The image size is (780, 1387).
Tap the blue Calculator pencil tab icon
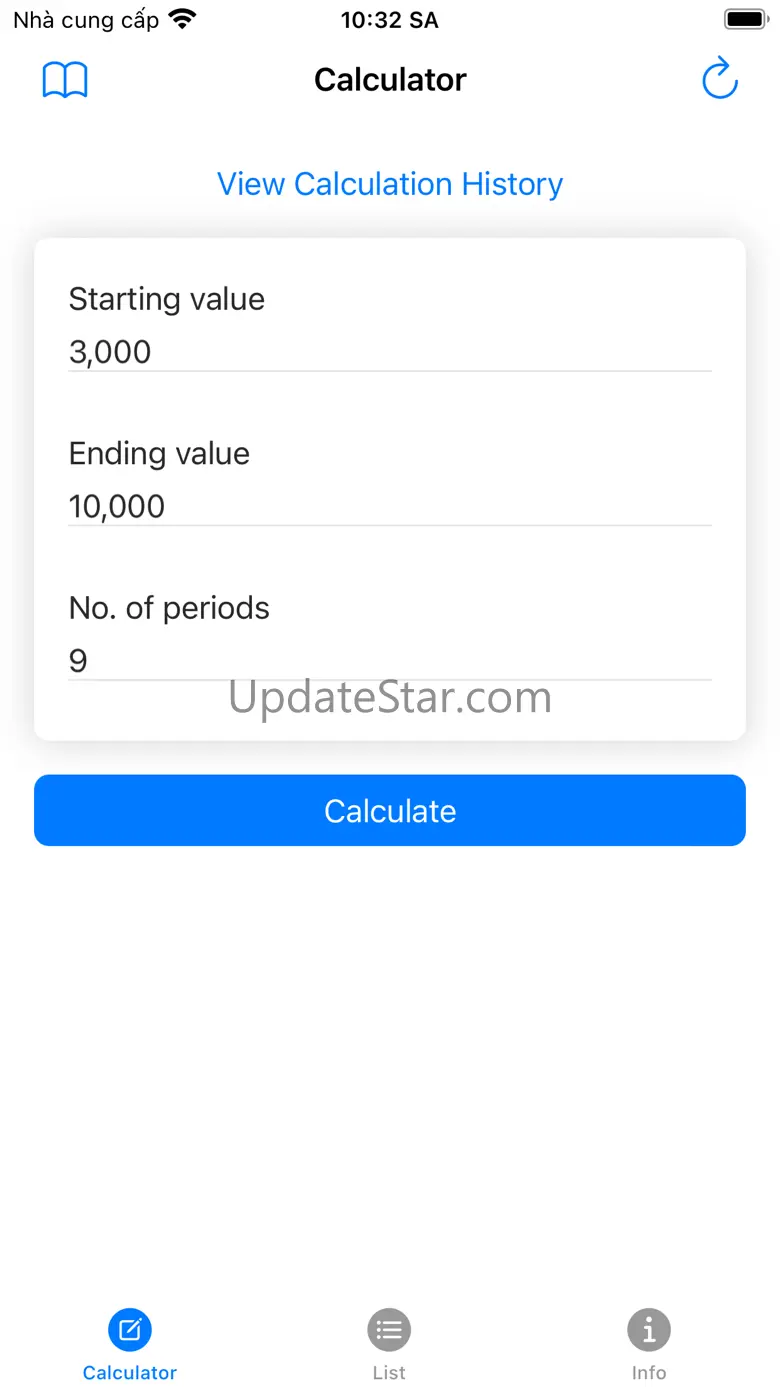click(x=130, y=1330)
